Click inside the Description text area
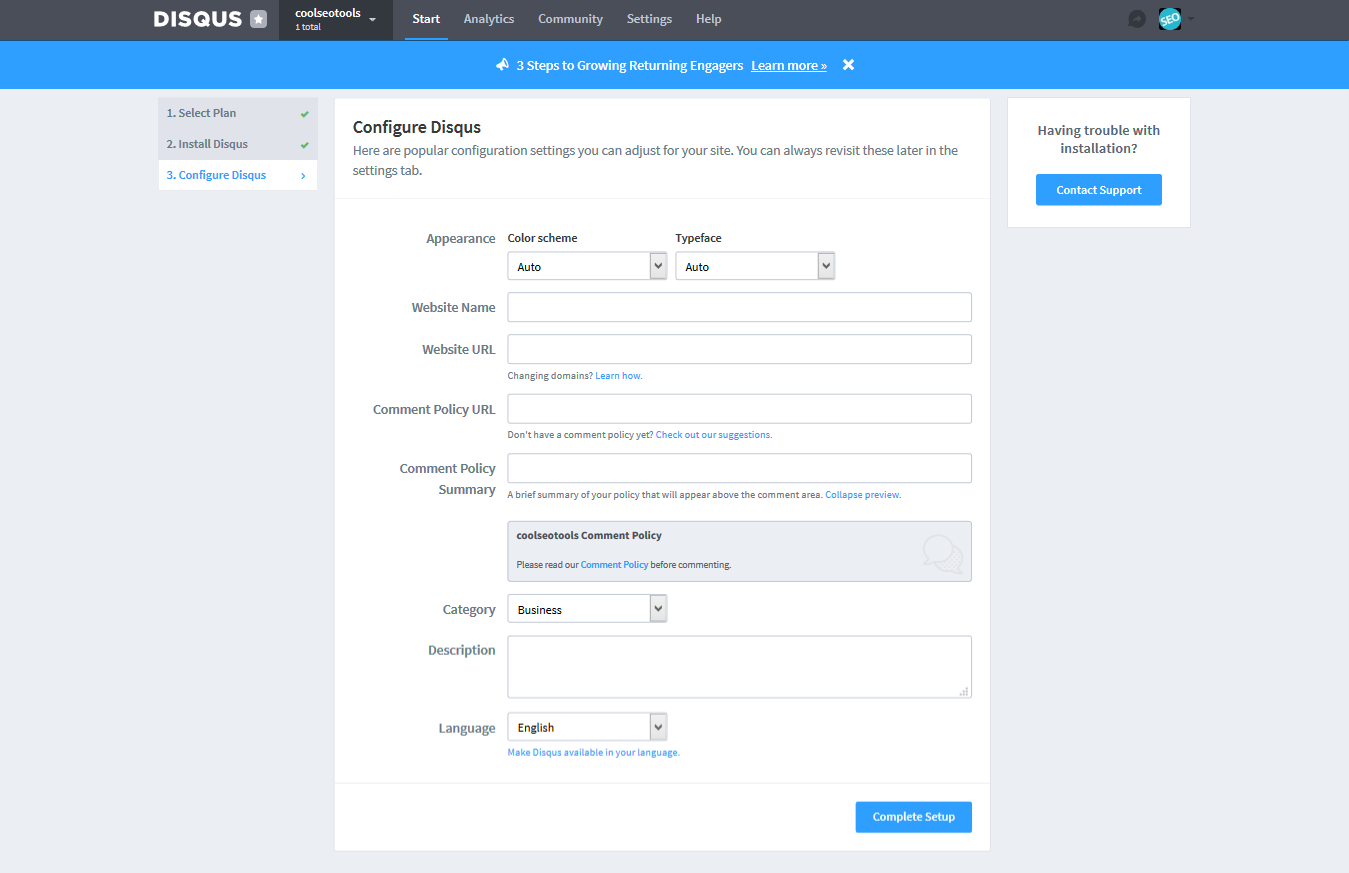Image resolution: width=1349 pixels, height=873 pixels. coord(739,666)
